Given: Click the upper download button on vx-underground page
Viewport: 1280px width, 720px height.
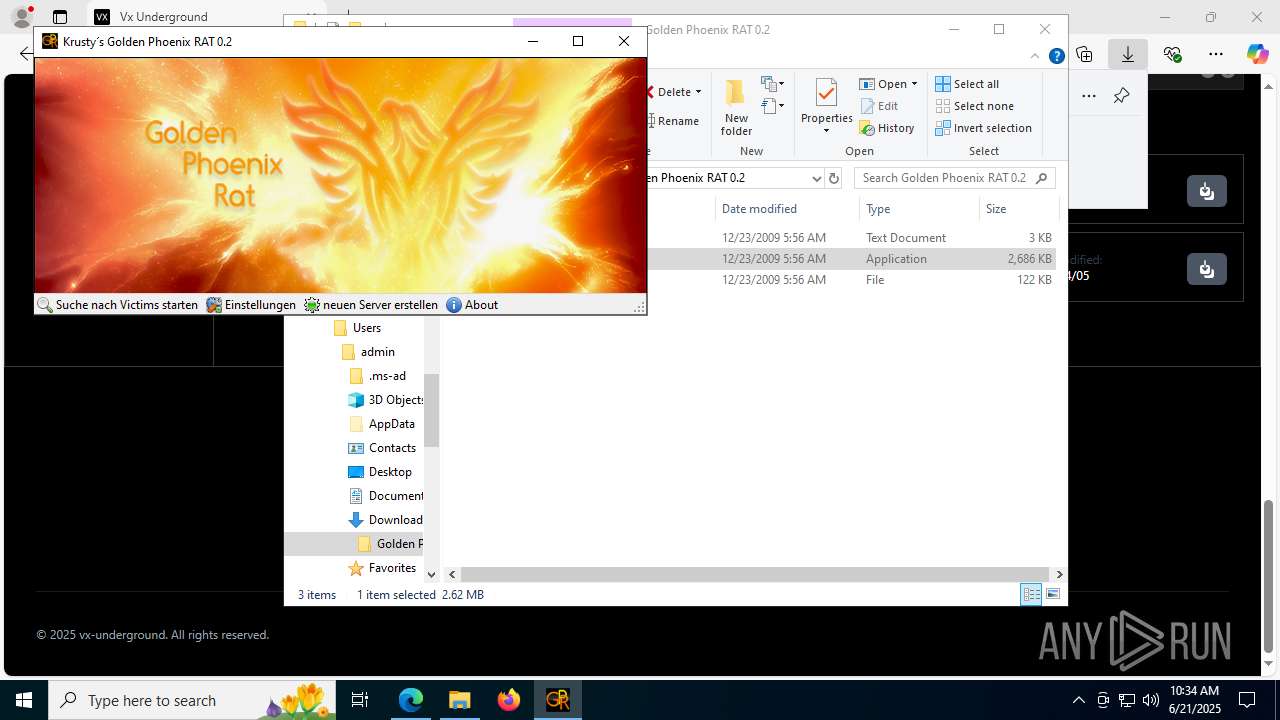Looking at the screenshot, I should point(1207,190).
